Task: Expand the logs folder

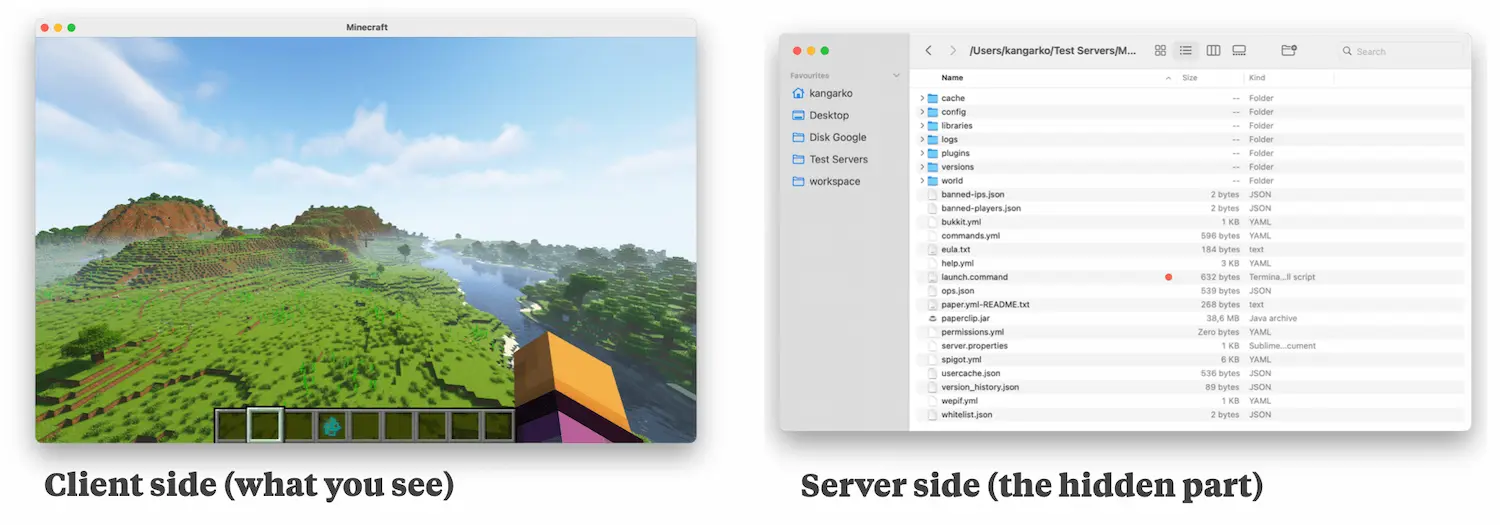Action: (x=921, y=140)
